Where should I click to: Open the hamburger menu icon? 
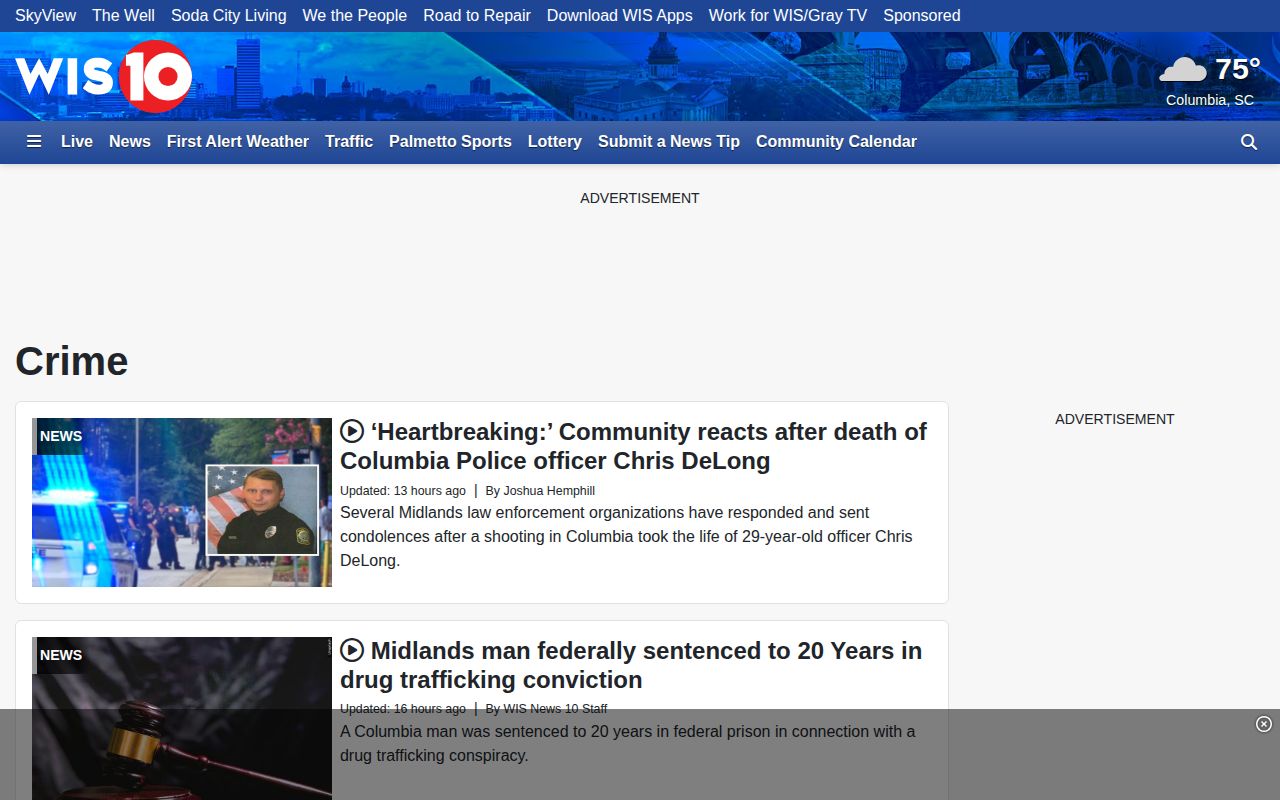(34, 142)
